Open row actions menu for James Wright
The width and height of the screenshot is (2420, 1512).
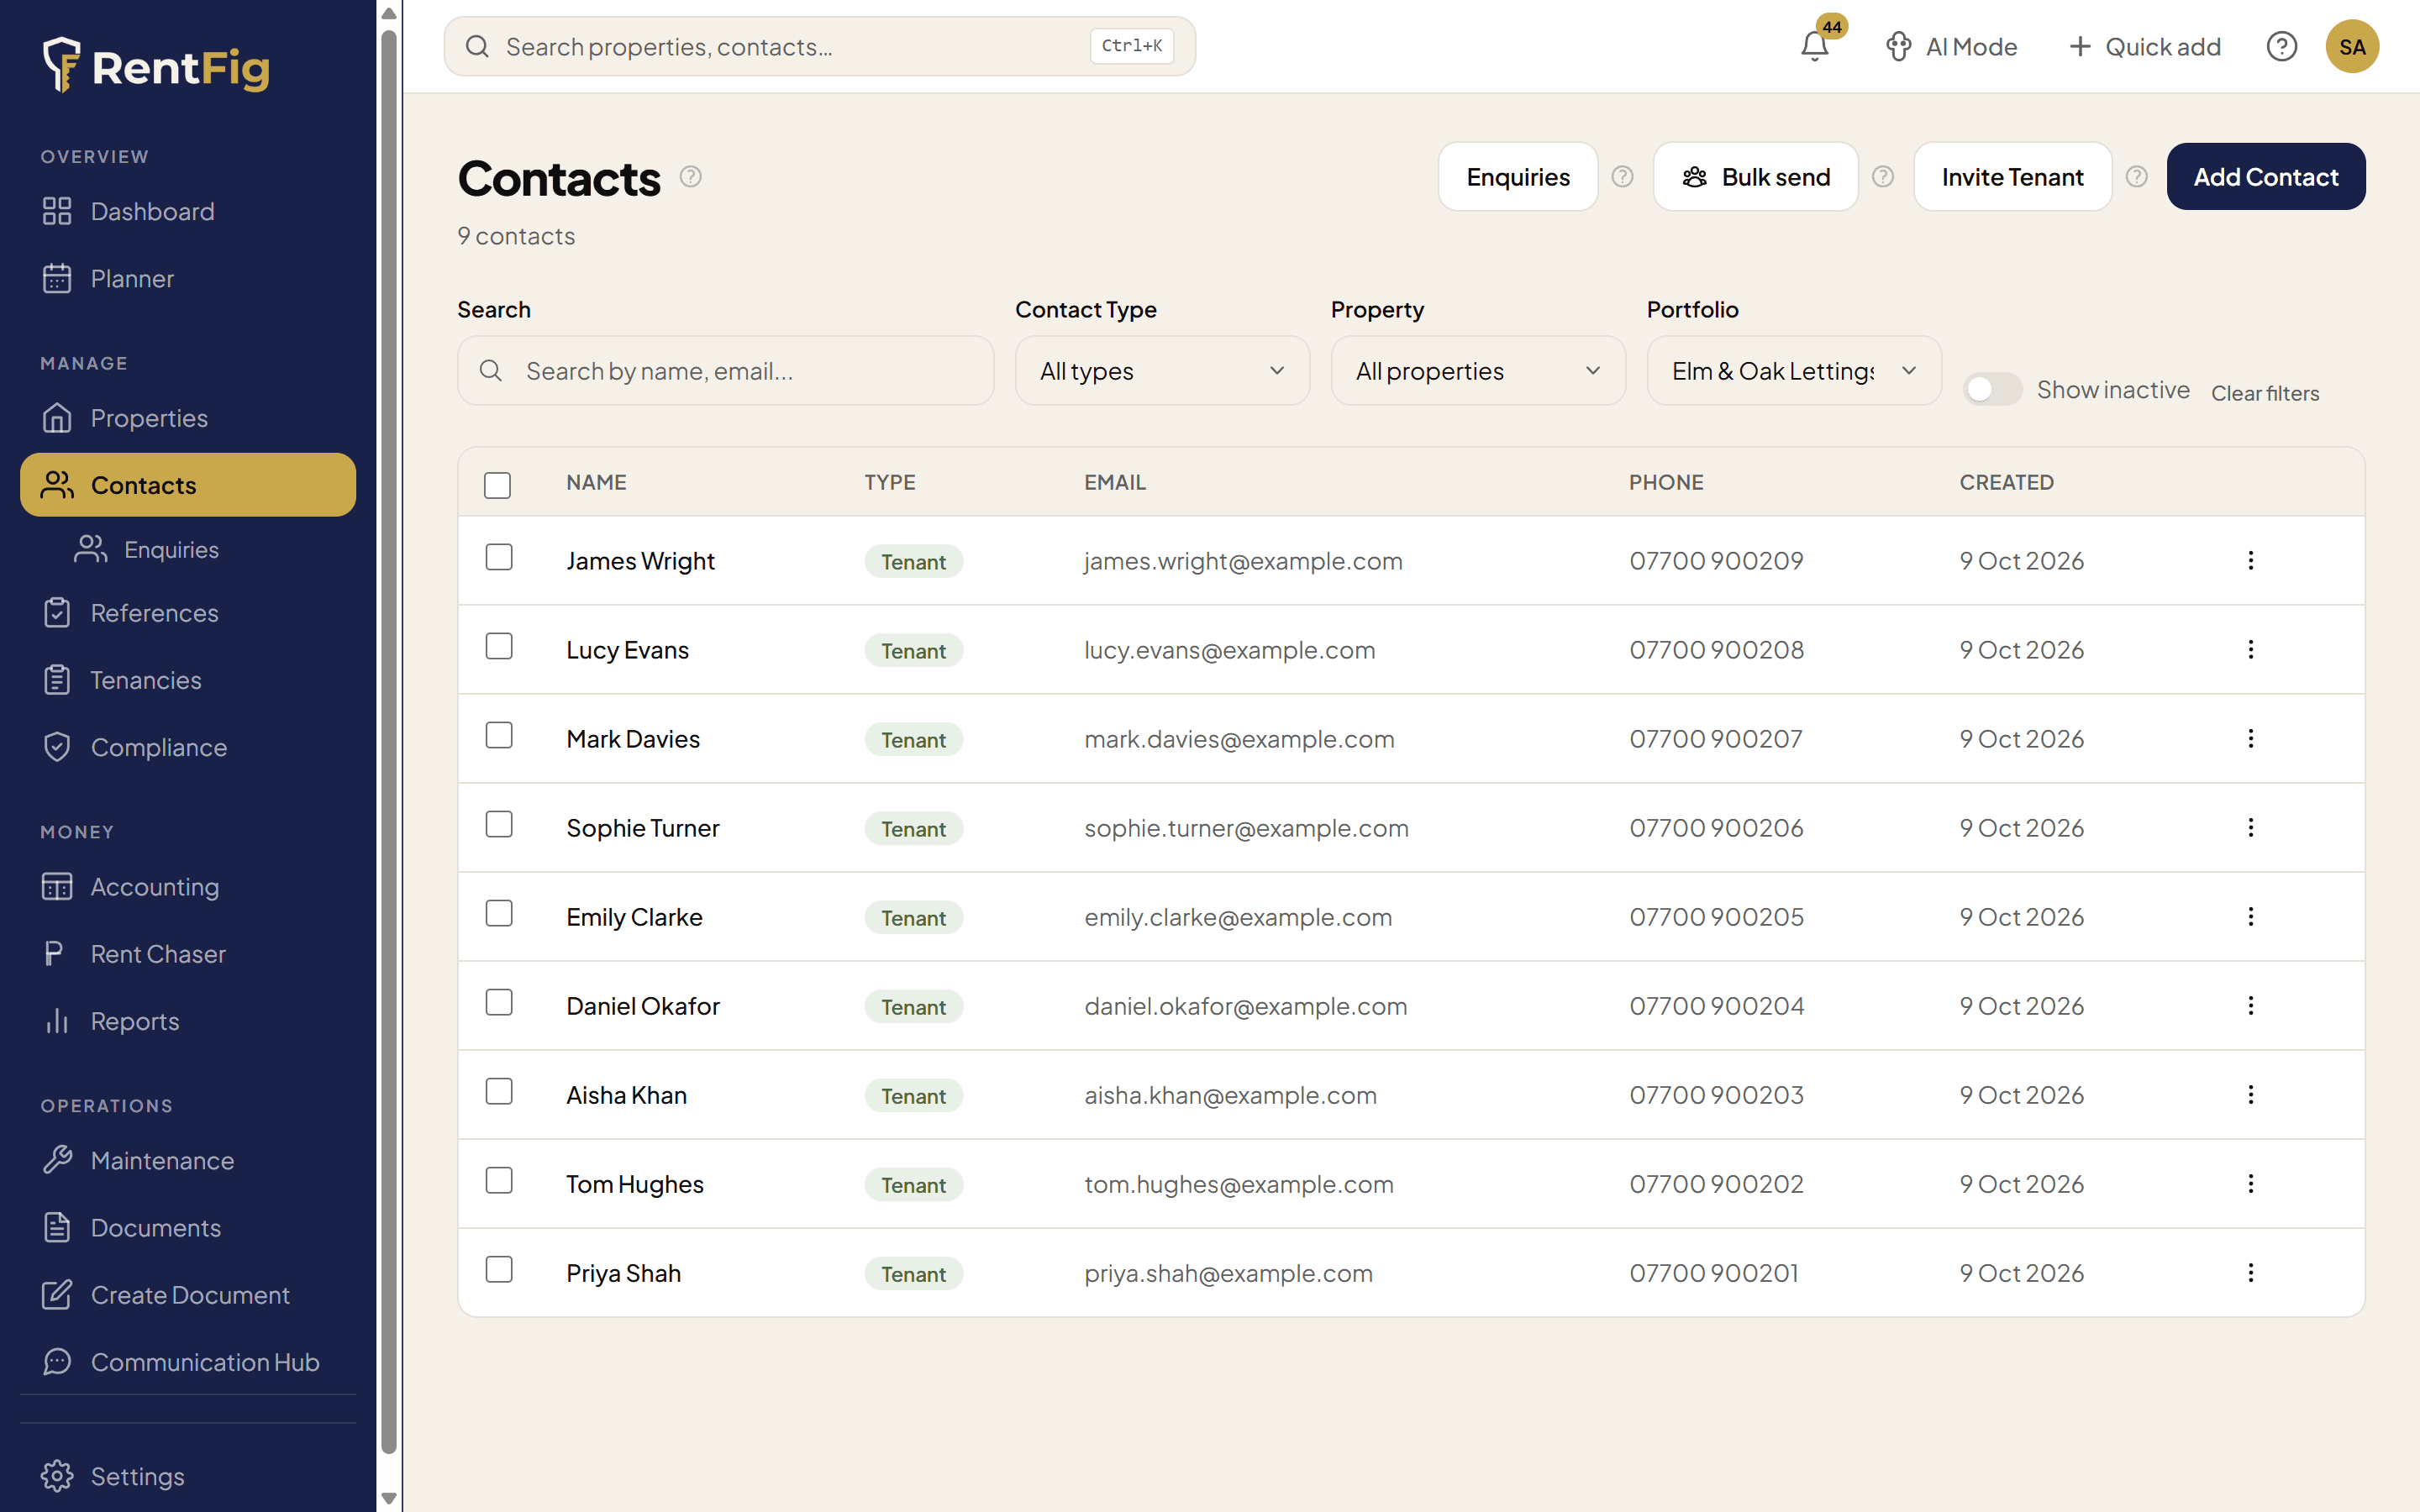click(2251, 561)
